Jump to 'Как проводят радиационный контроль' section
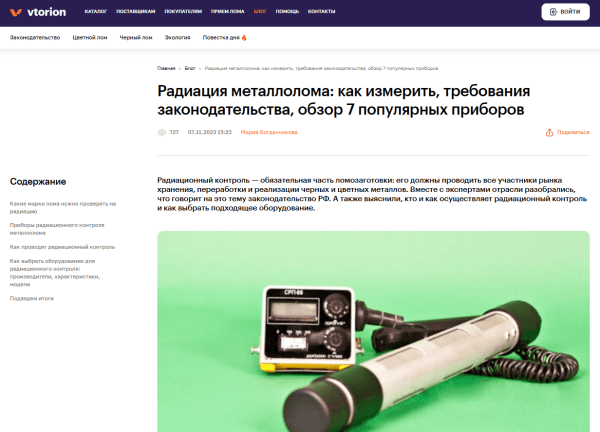The image size is (600, 432). 62,247
